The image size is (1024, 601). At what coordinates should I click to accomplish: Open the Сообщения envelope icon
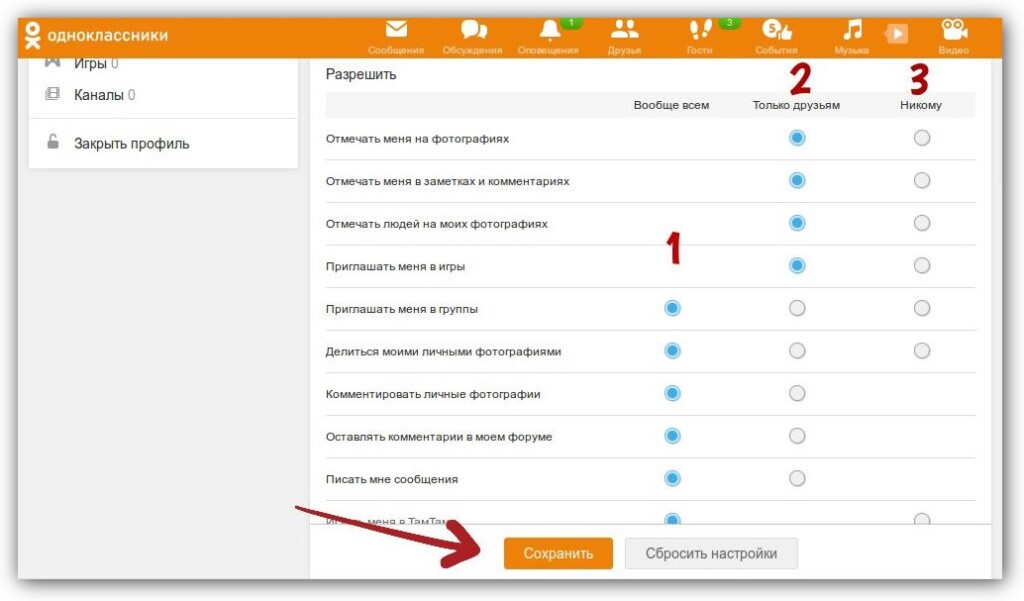396,30
